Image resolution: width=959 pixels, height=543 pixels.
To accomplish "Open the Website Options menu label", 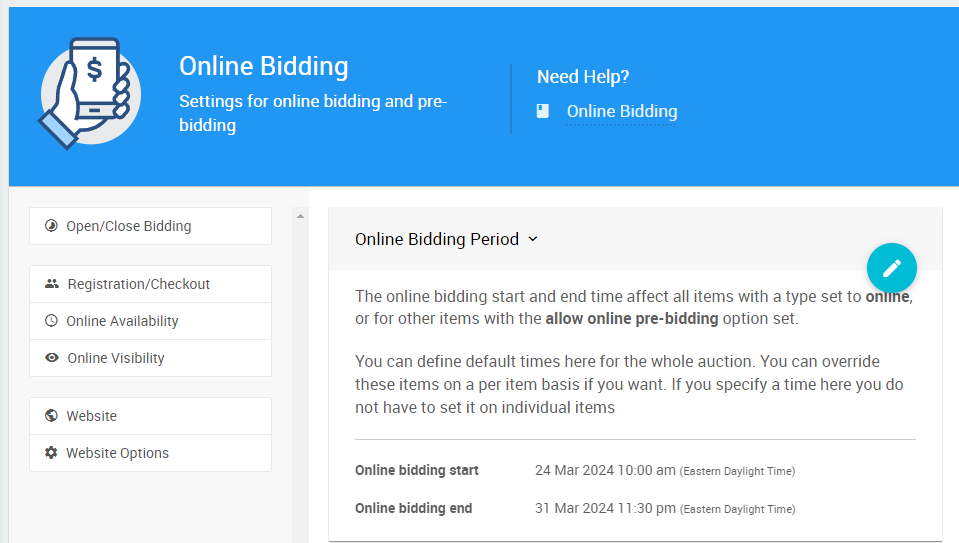I will coord(117,453).
